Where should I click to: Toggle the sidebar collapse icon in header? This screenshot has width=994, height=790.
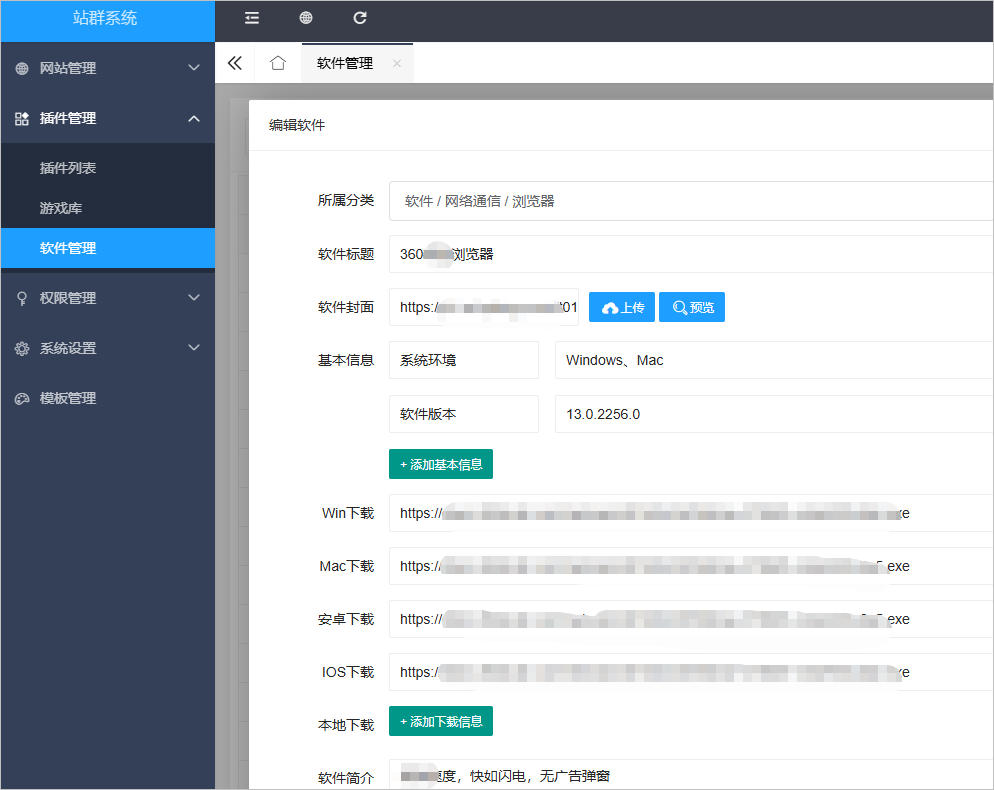coord(252,18)
